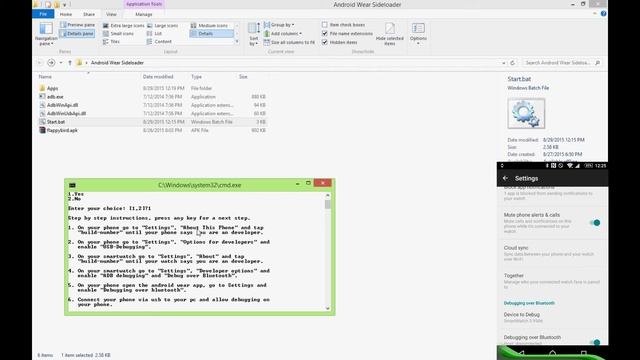Image resolution: width=640 pixels, height=360 pixels.
Task: Sort files by Name column
Action: pos(45,77)
